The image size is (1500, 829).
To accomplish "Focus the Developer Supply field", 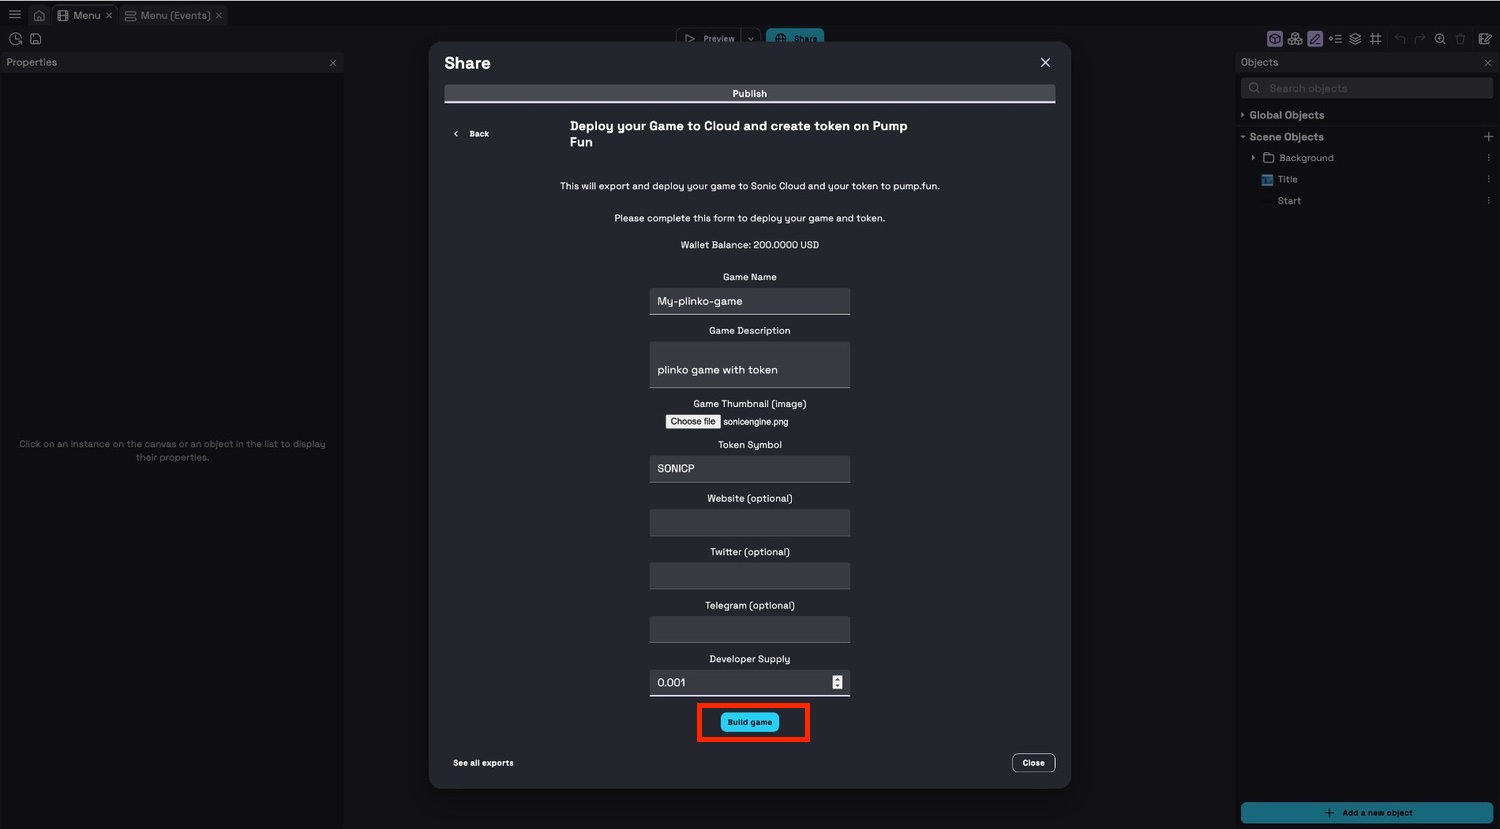I will pos(750,683).
